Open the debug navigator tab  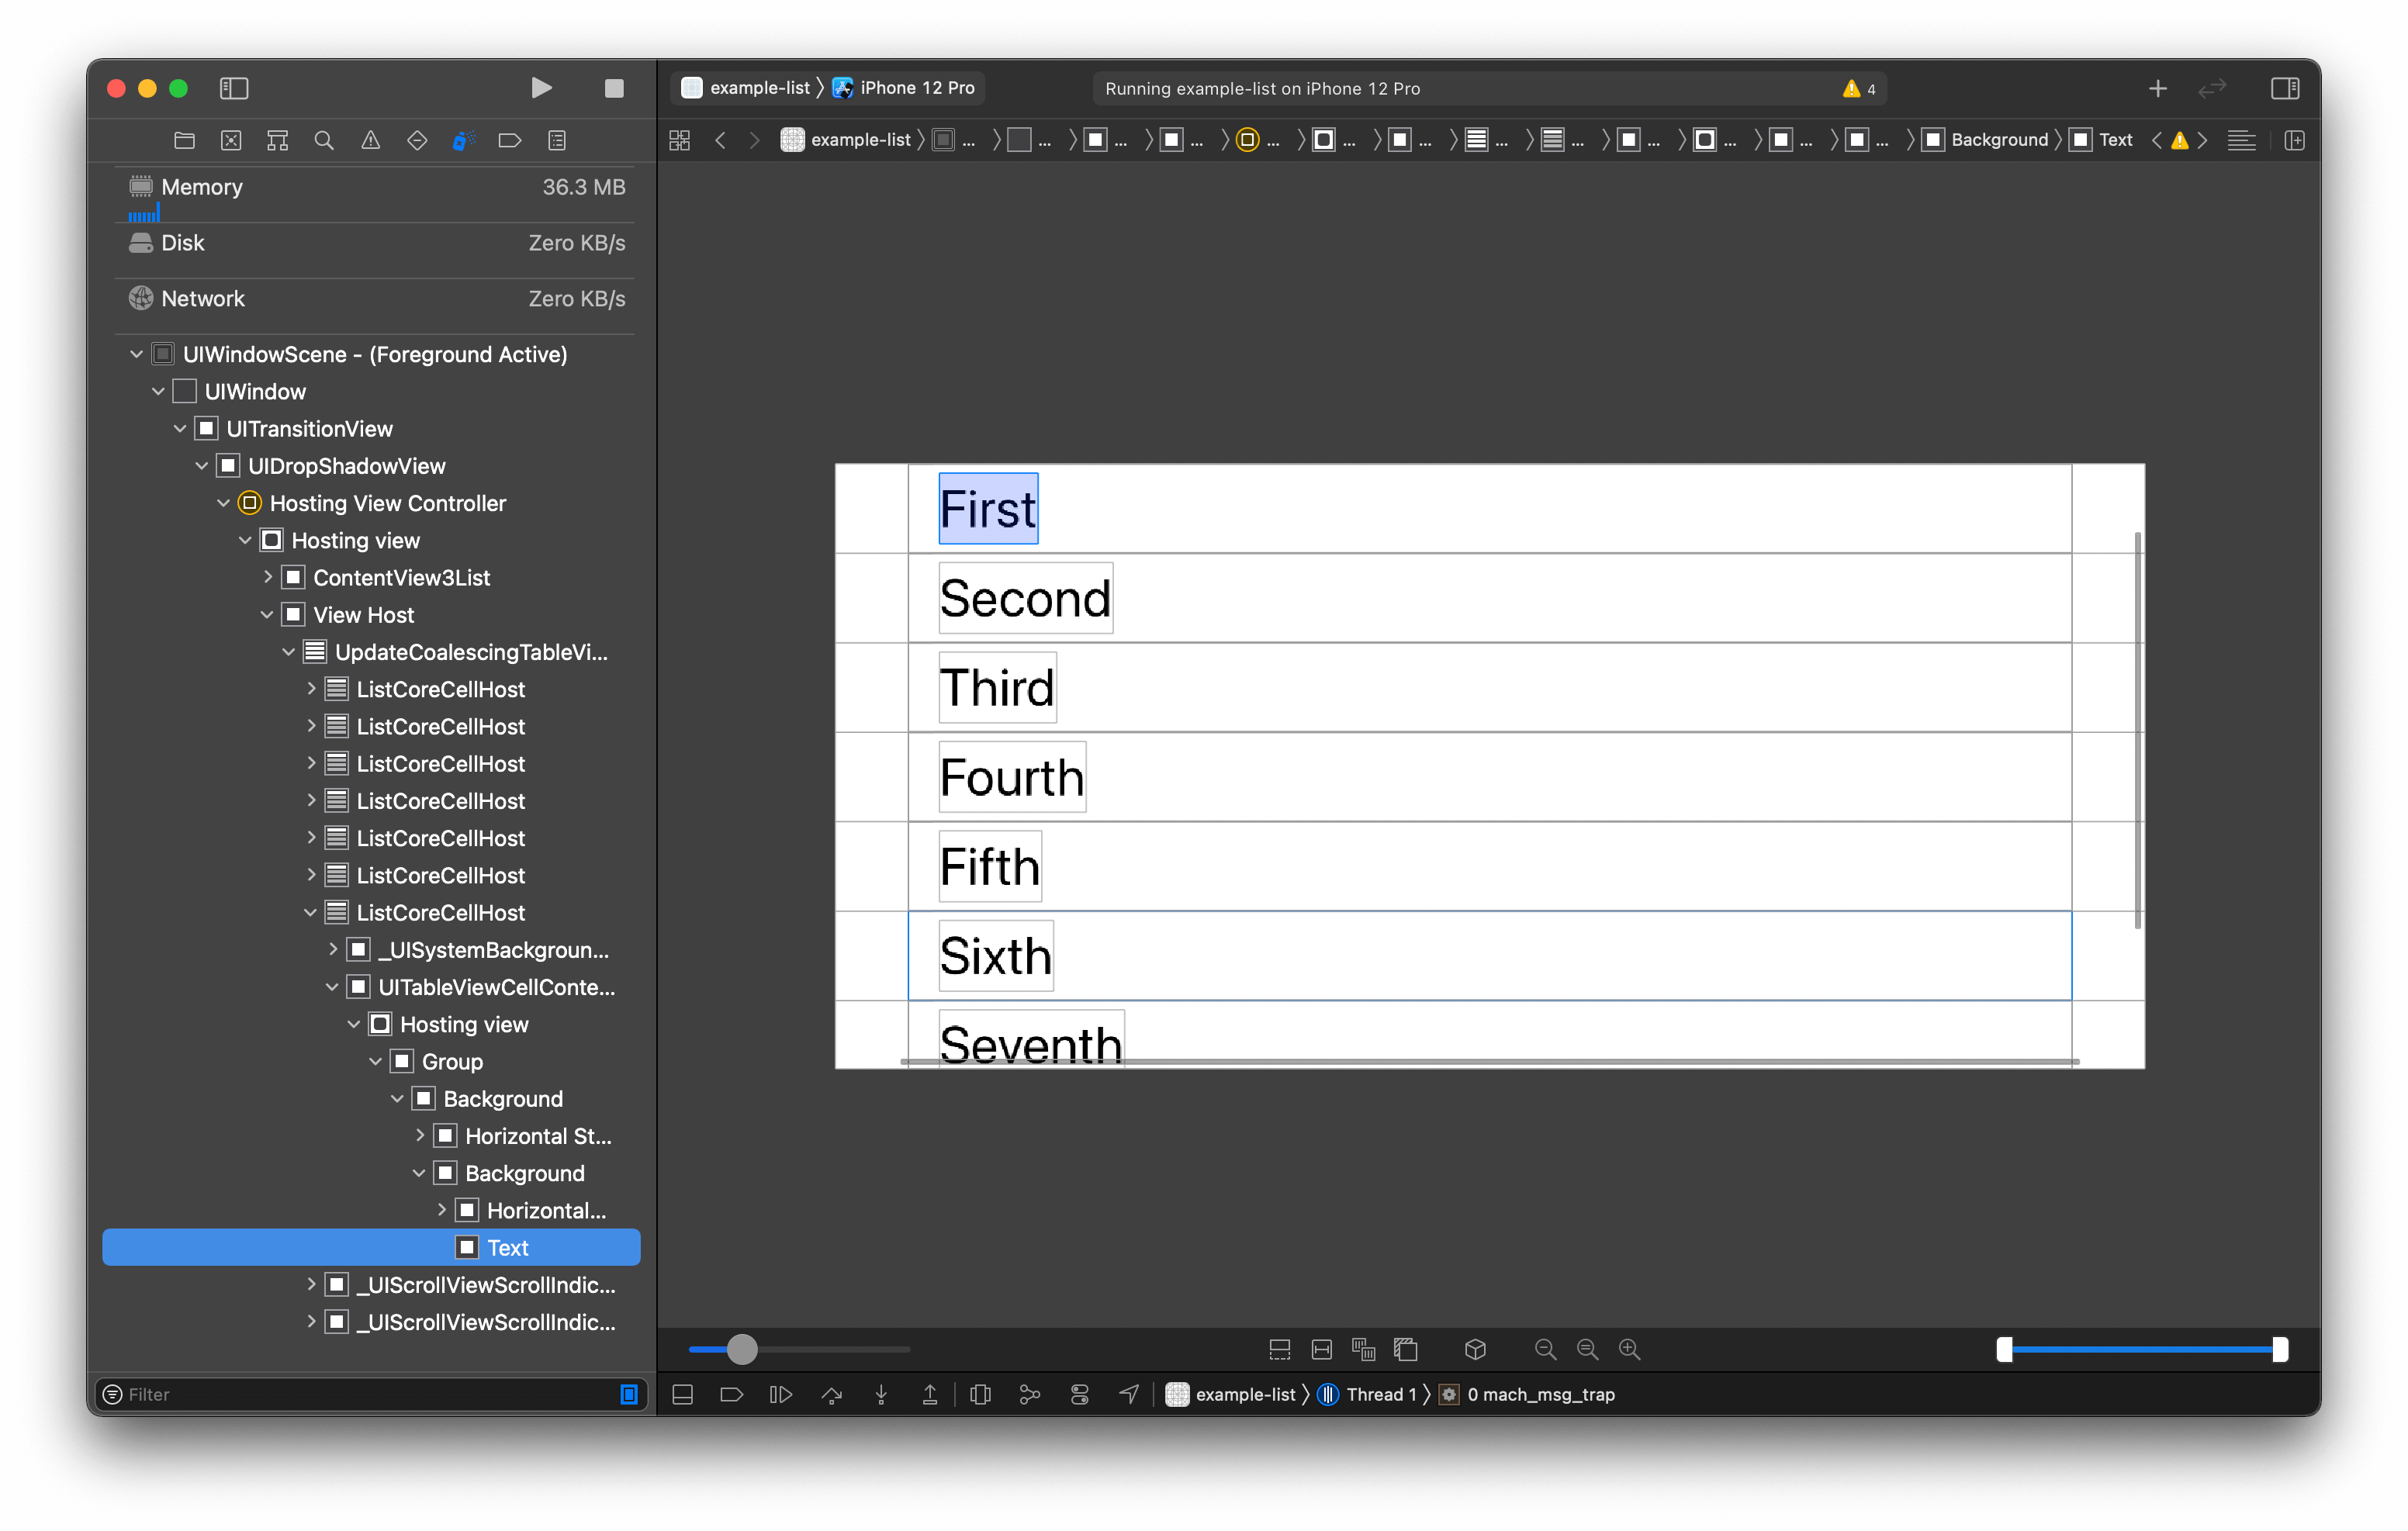tap(463, 140)
